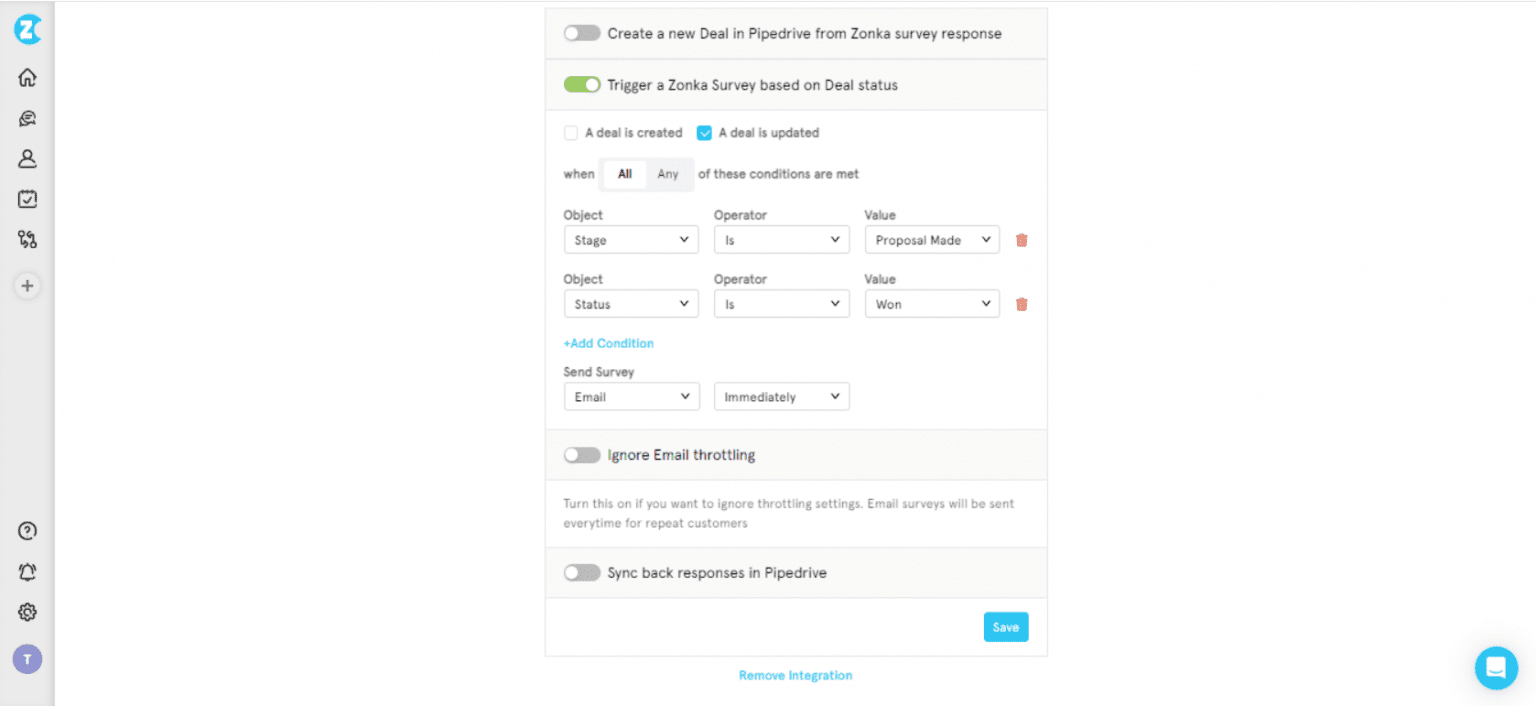Select the Any conditions option
The width and height of the screenshot is (1536, 706).
pos(668,174)
